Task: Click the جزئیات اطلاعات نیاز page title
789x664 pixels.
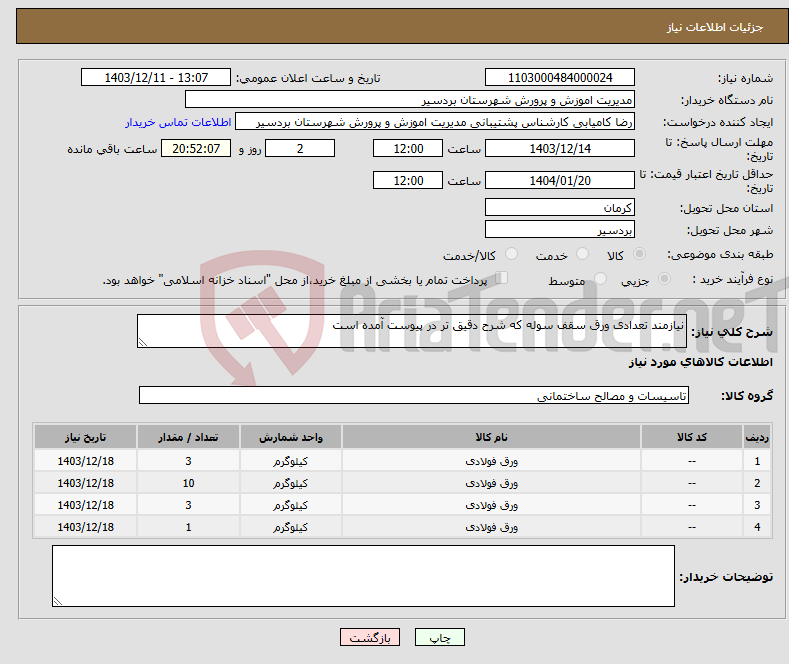Action: point(715,27)
